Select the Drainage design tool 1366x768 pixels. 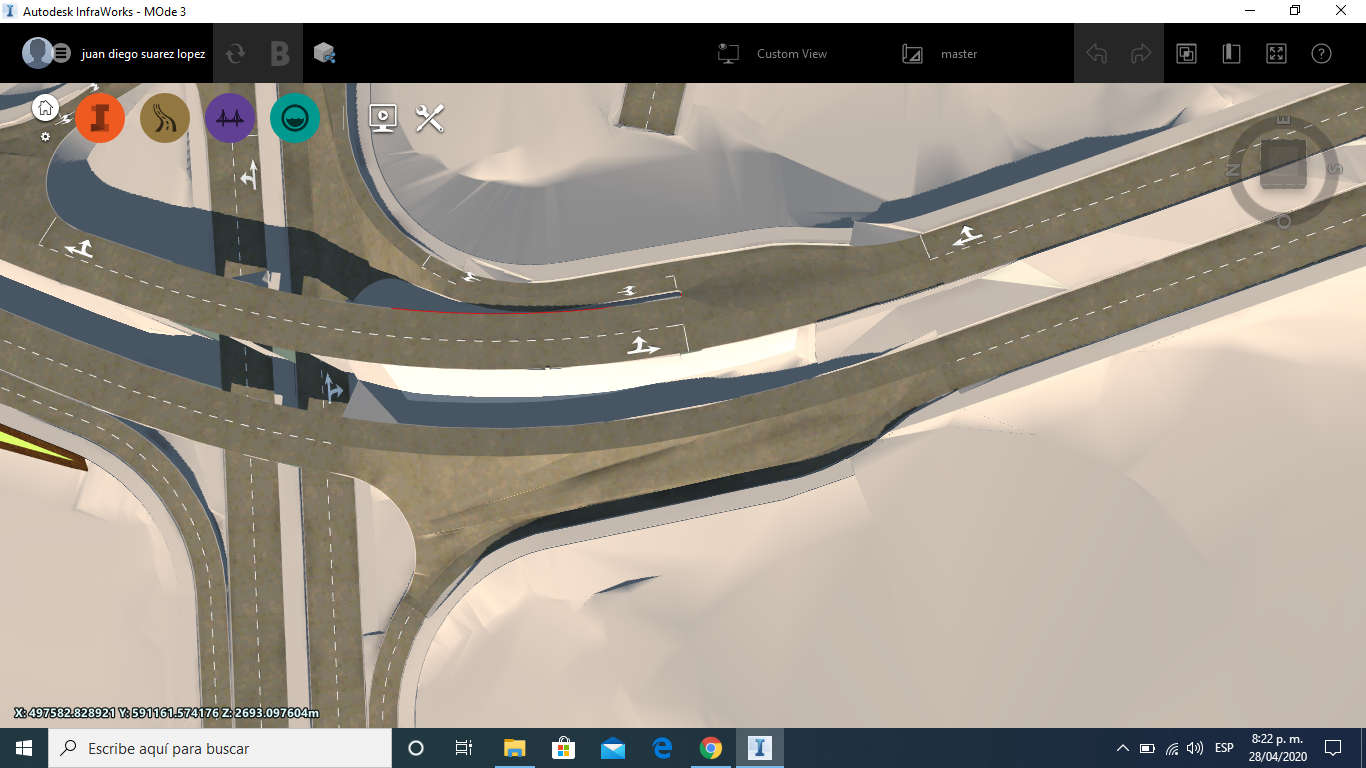pyautogui.click(x=294, y=118)
